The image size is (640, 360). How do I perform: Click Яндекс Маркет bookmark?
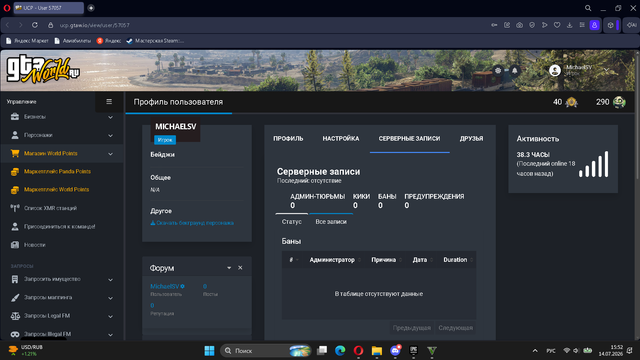click(27, 41)
